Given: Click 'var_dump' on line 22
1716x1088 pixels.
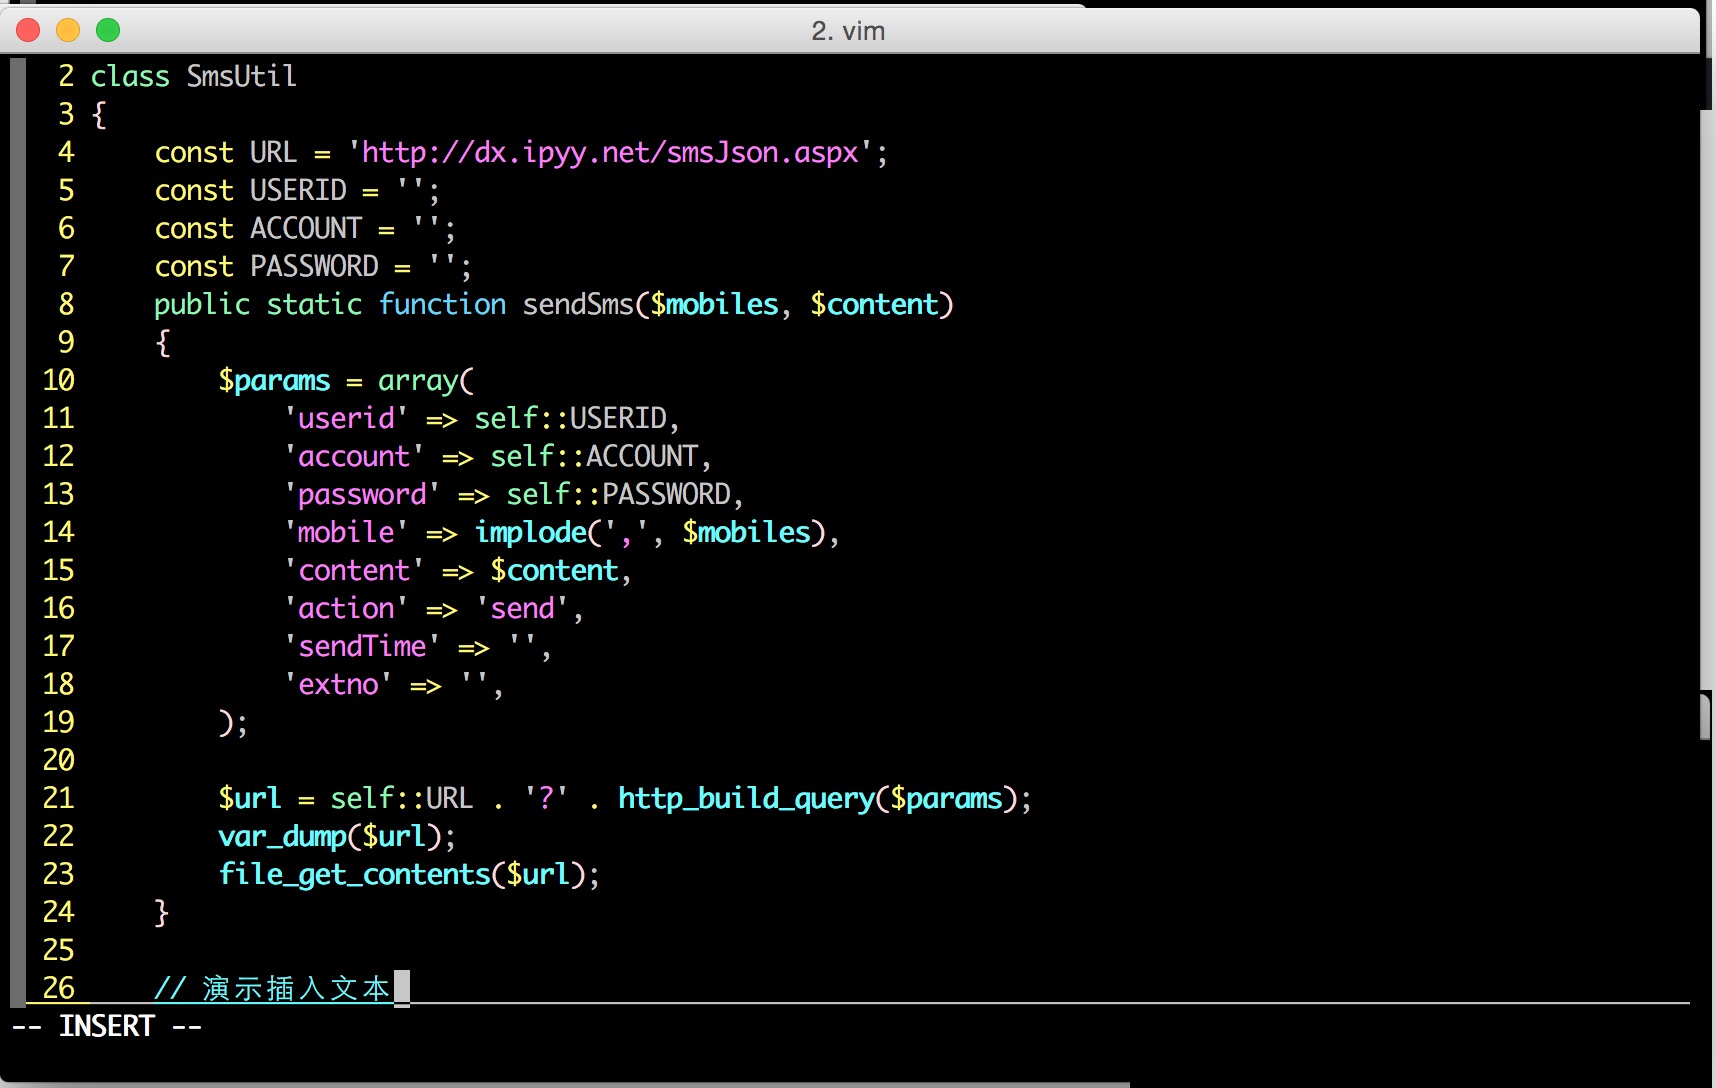Looking at the screenshot, I should point(282,836).
